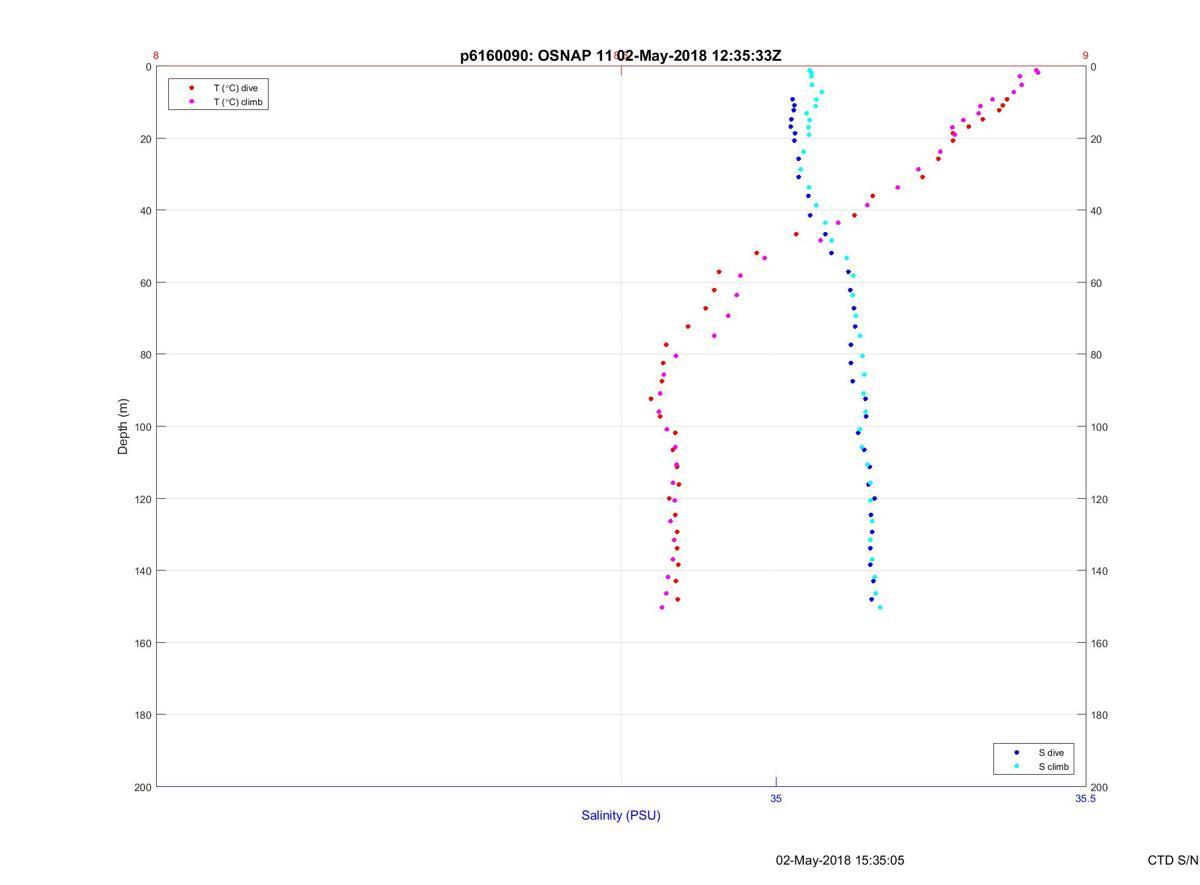This screenshot has height=885, width=1200.
Task: Click the 'CTD S/N' footer text
Action: point(1173,860)
